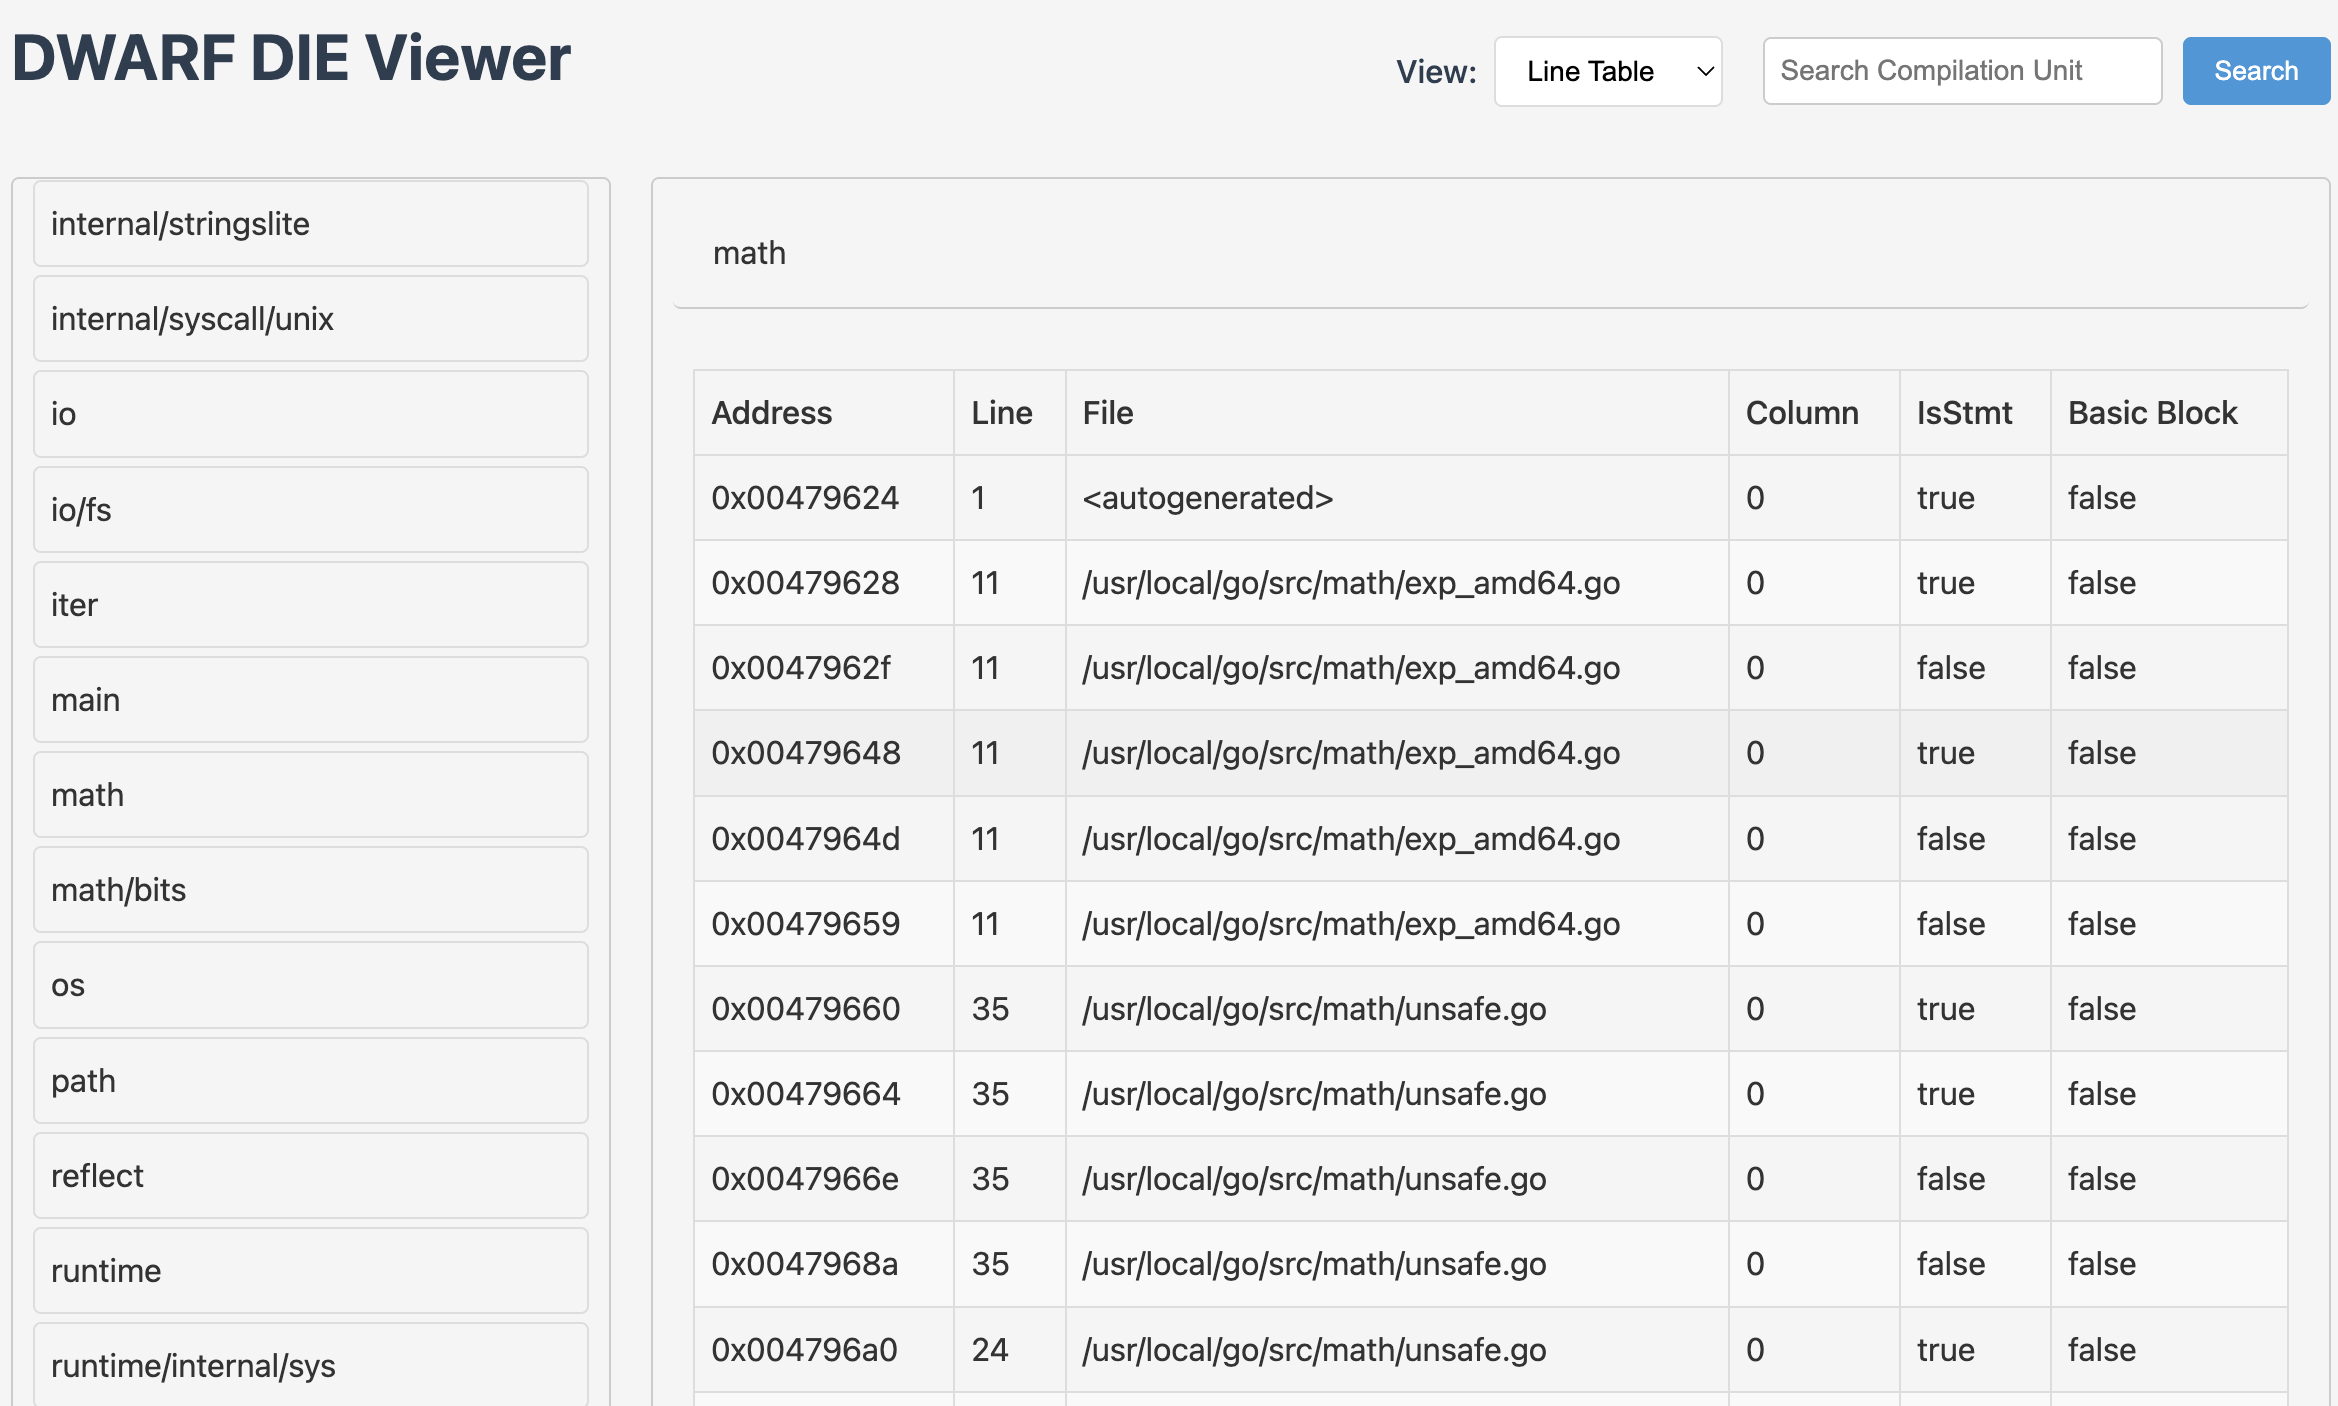The width and height of the screenshot is (2338, 1406).
Task: Select the iter compilation unit
Action: coord(311,605)
